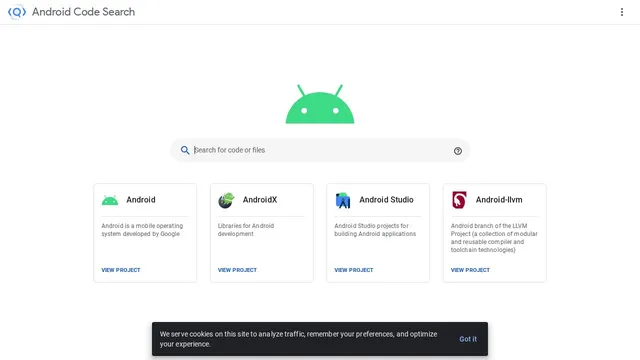Click the Android-llvm dragon icon
This screenshot has width=640, height=360.
[459, 200]
